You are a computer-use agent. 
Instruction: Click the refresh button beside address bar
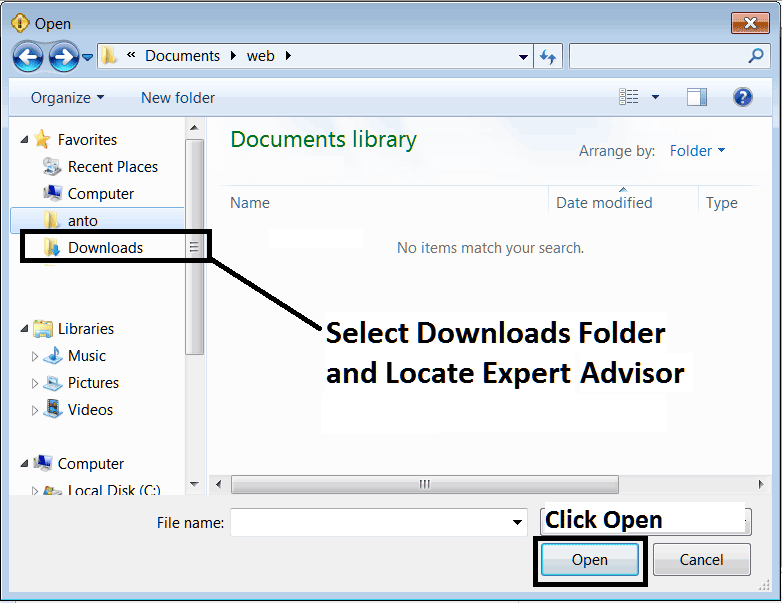click(x=548, y=56)
